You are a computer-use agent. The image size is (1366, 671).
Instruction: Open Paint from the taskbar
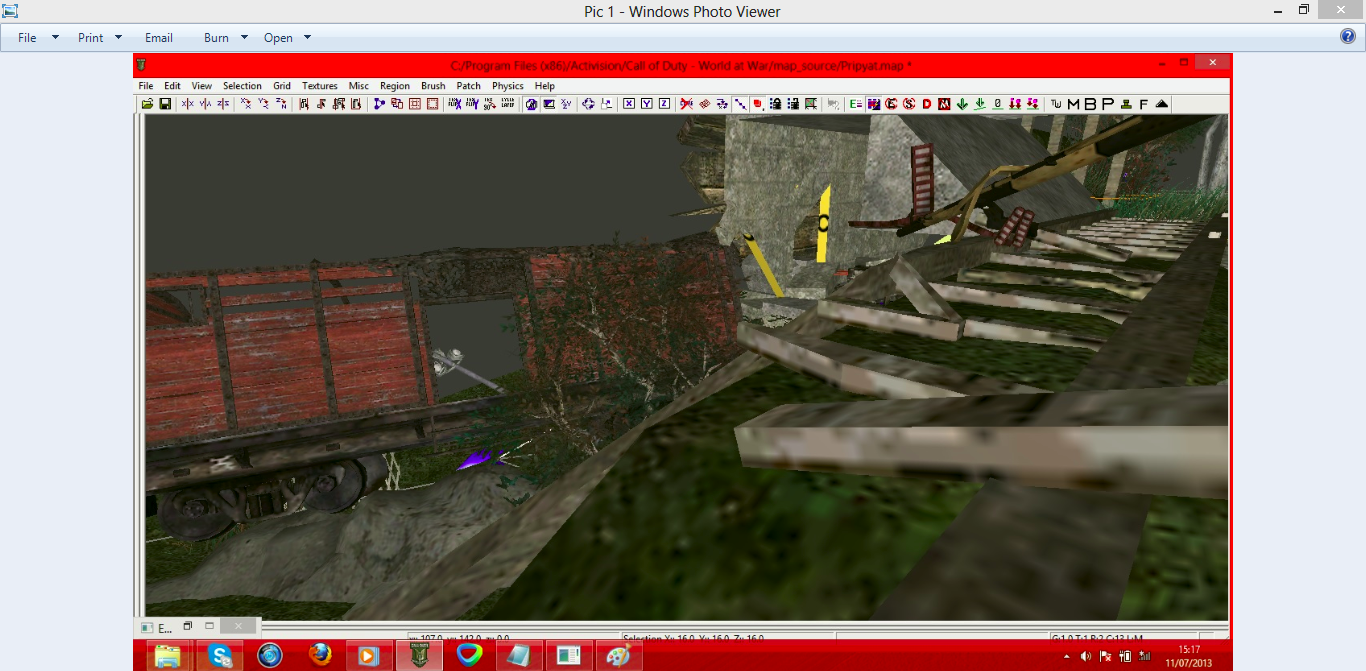(x=619, y=655)
